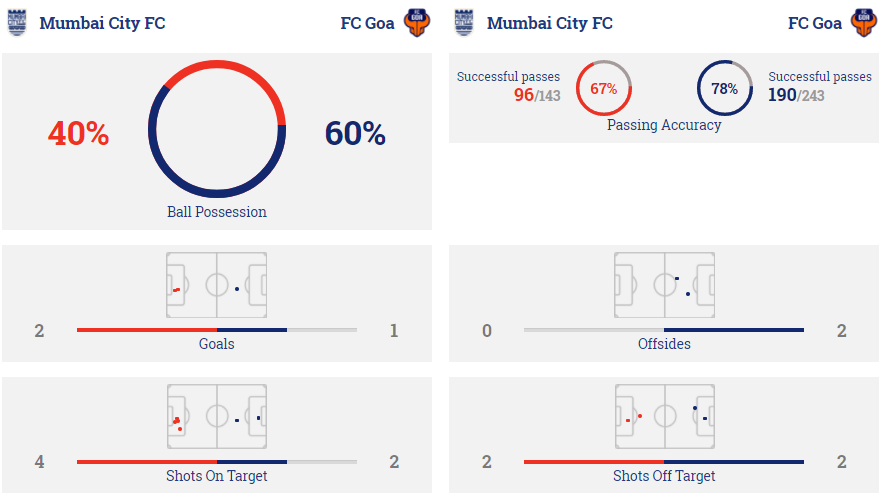
Task: Click the Ball Possession donut chart
Action: pyautogui.click(x=217, y=129)
